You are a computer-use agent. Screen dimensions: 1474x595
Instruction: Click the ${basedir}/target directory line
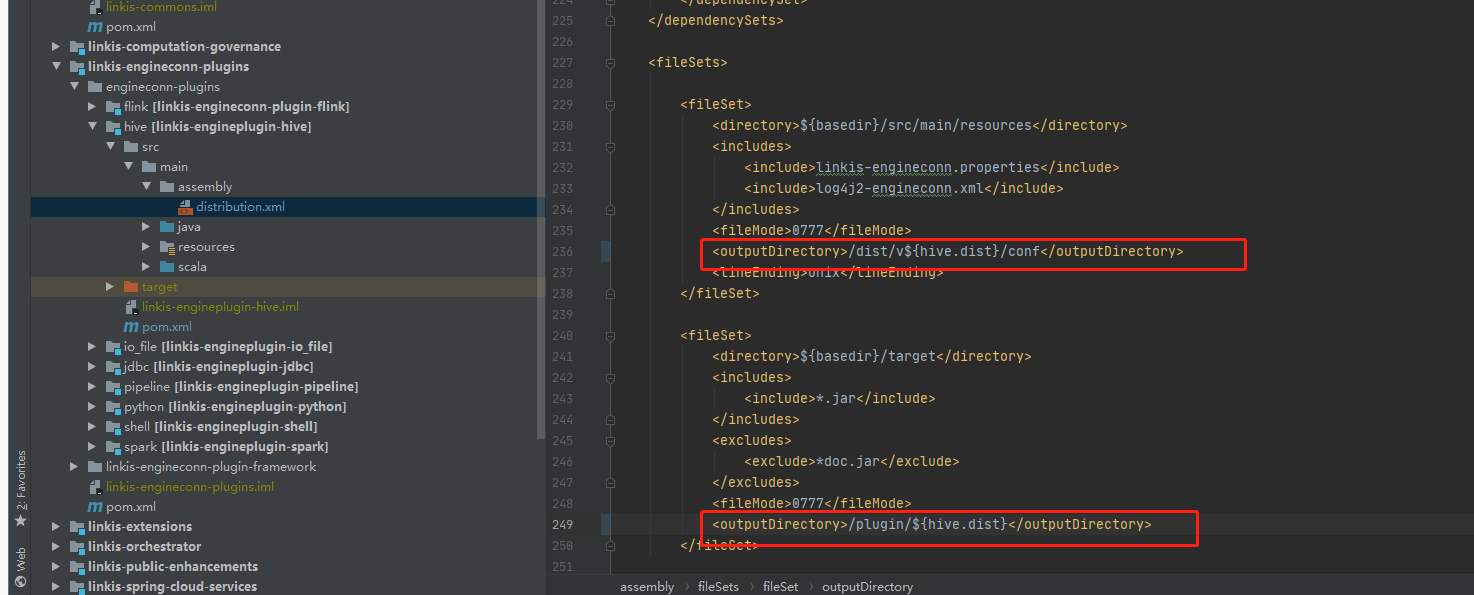(871, 356)
